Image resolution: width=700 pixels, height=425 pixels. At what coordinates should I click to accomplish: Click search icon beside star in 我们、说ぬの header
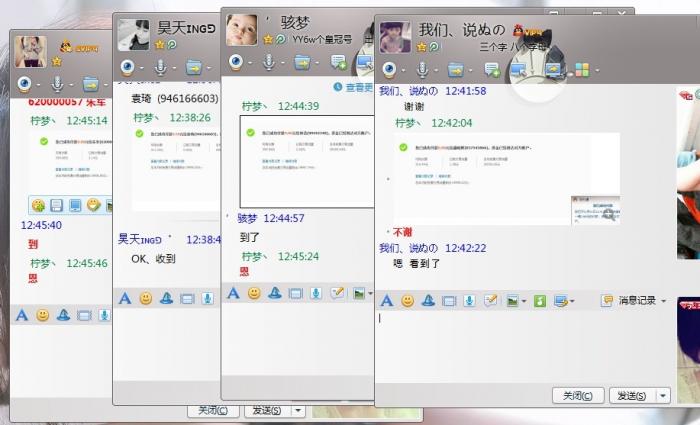pos(434,46)
